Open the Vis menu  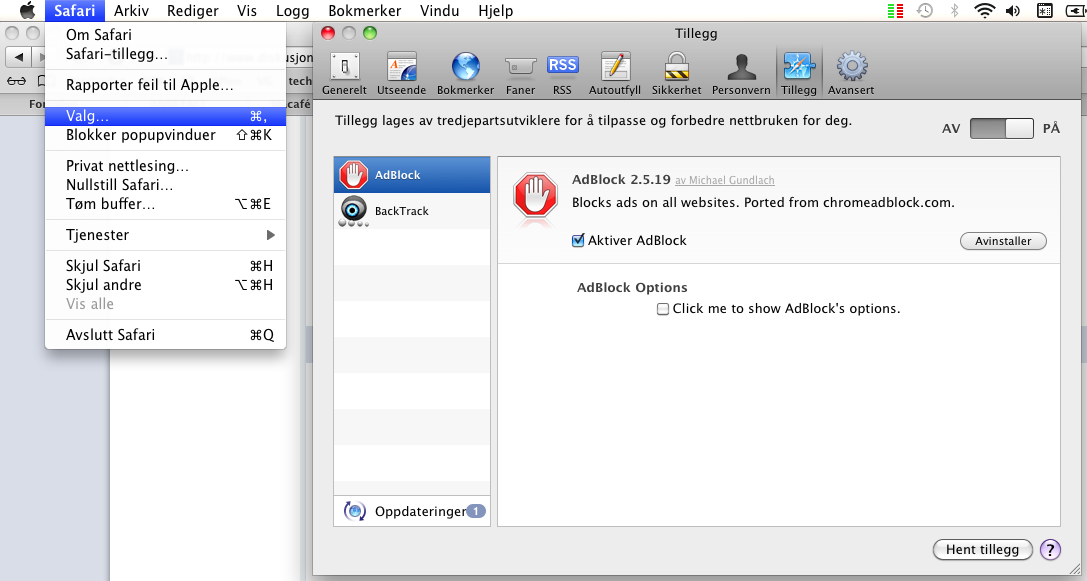pos(246,10)
